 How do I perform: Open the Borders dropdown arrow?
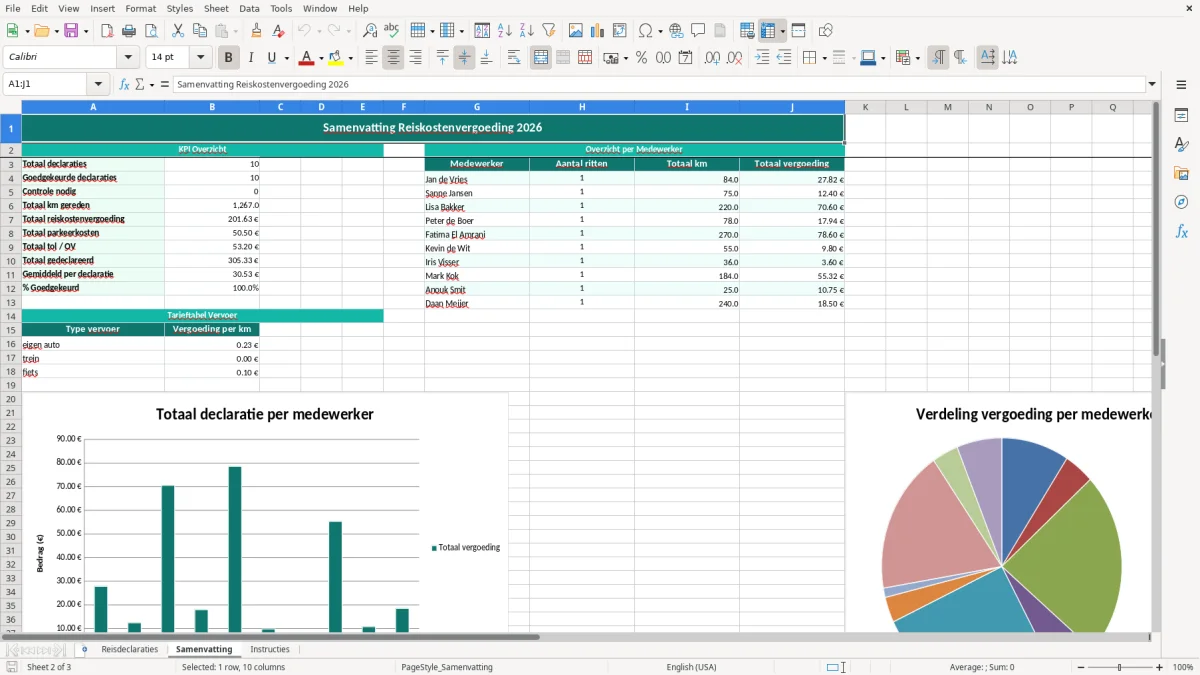coord(823,58)
